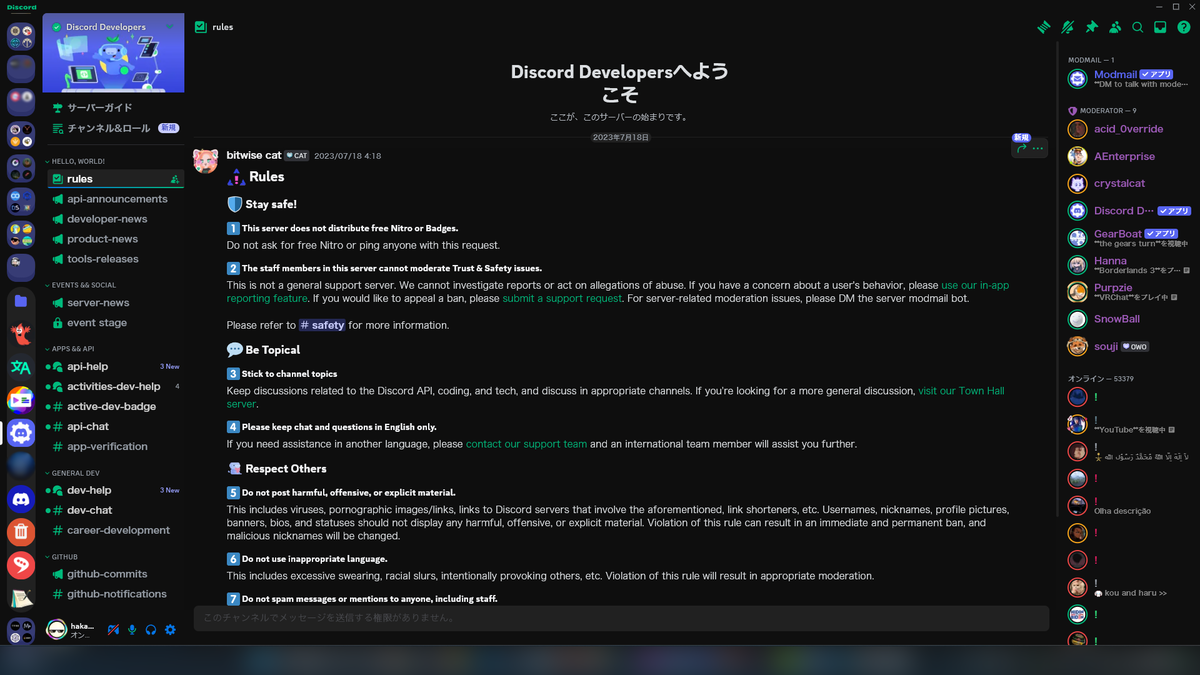Follow the 'submit a support request' link

pos(562,298)
